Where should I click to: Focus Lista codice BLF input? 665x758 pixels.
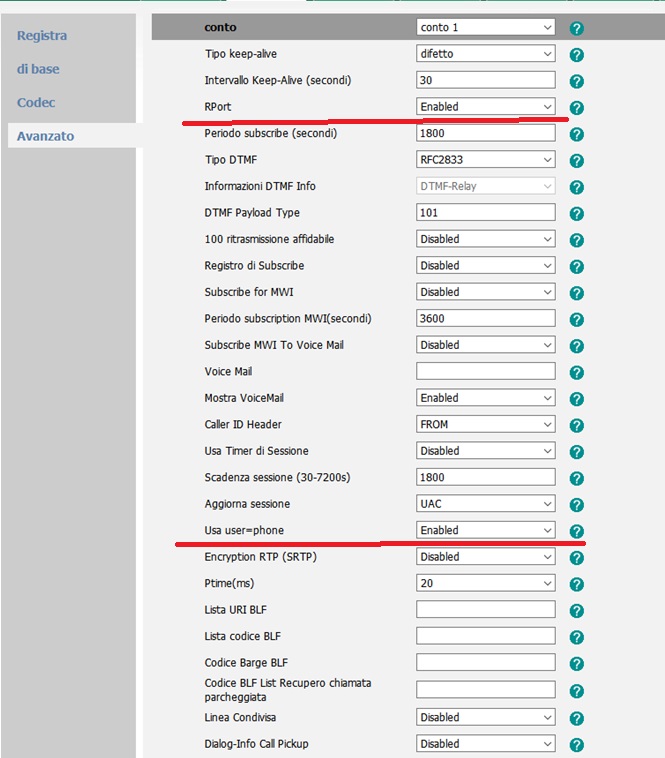click(486, 636)
